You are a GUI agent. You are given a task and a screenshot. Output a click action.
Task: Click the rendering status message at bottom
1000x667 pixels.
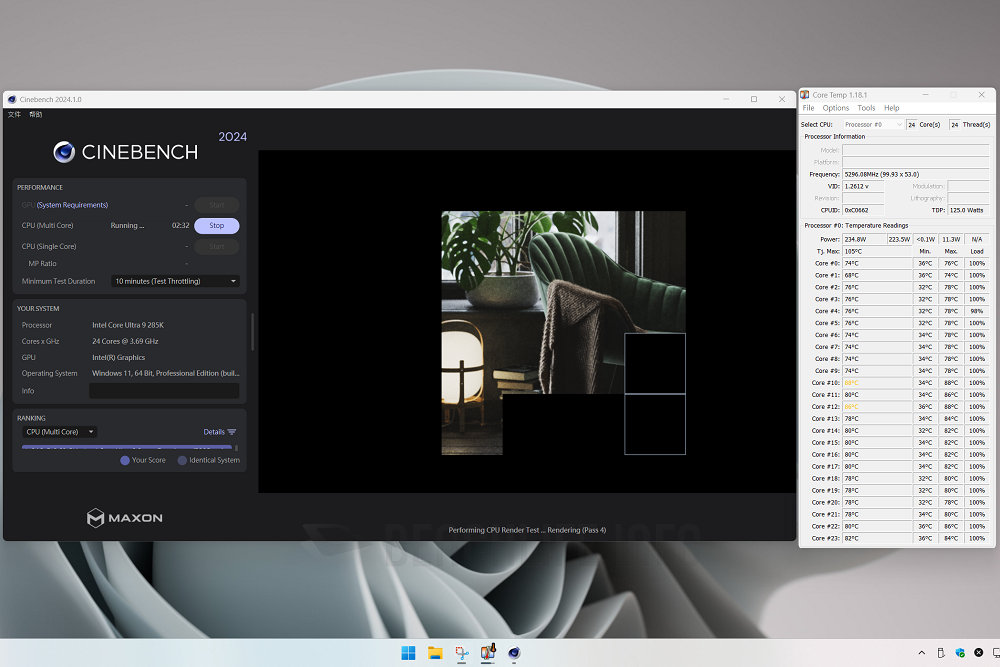pos(527,530)
